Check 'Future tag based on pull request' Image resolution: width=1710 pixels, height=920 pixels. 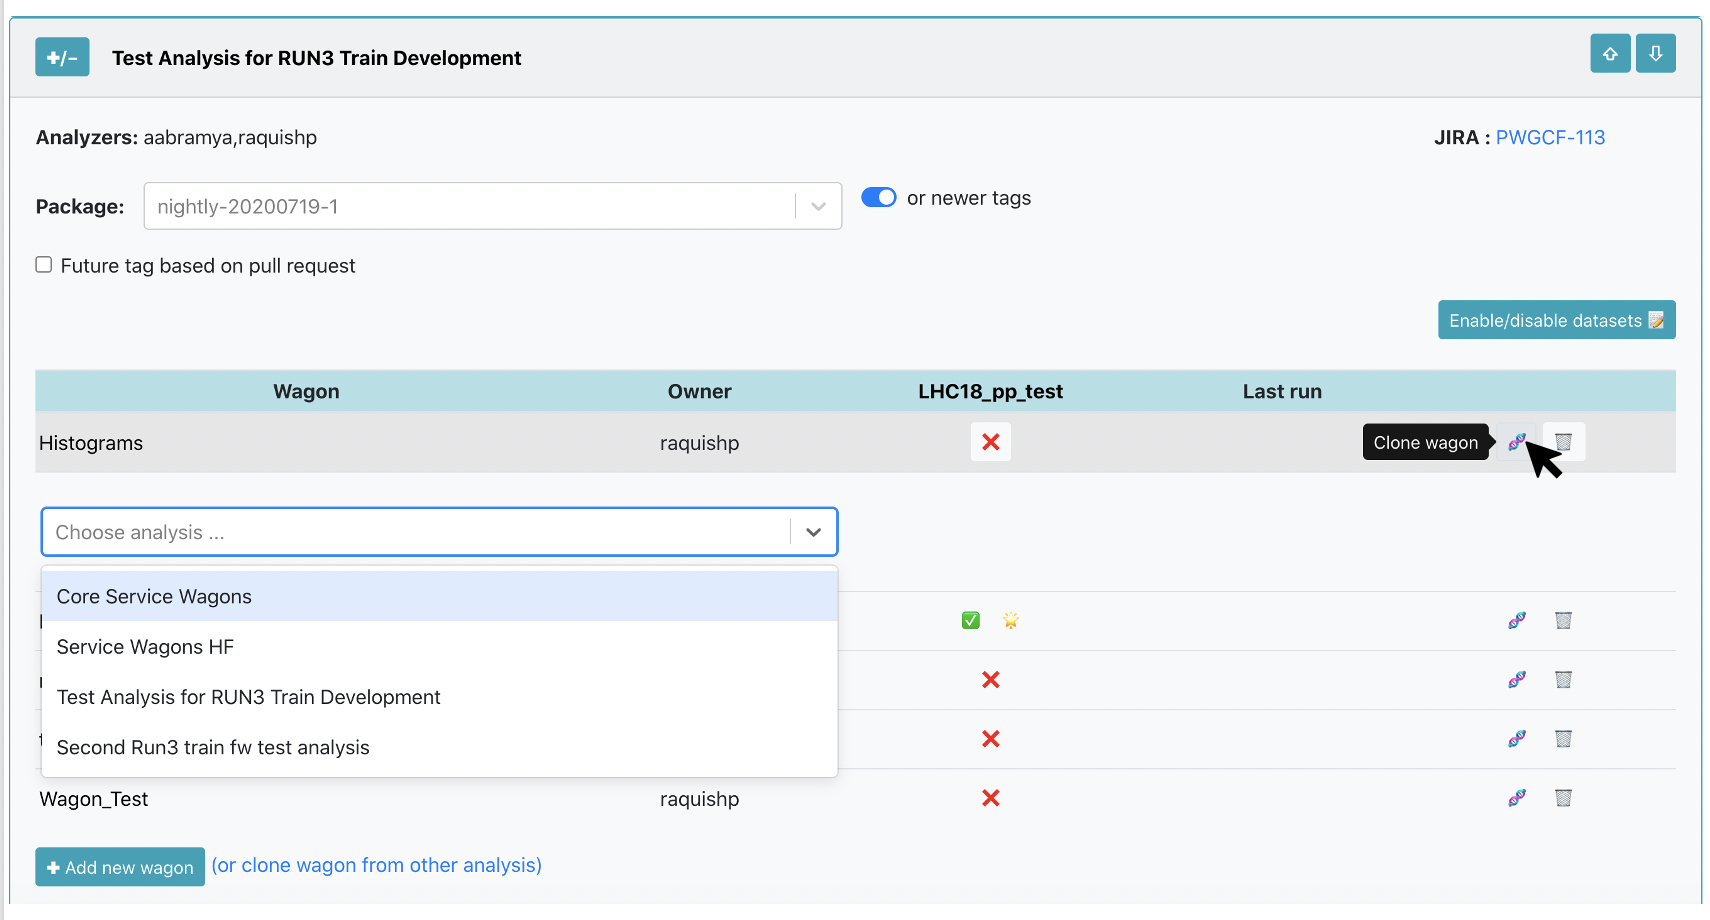click(44, 265)
